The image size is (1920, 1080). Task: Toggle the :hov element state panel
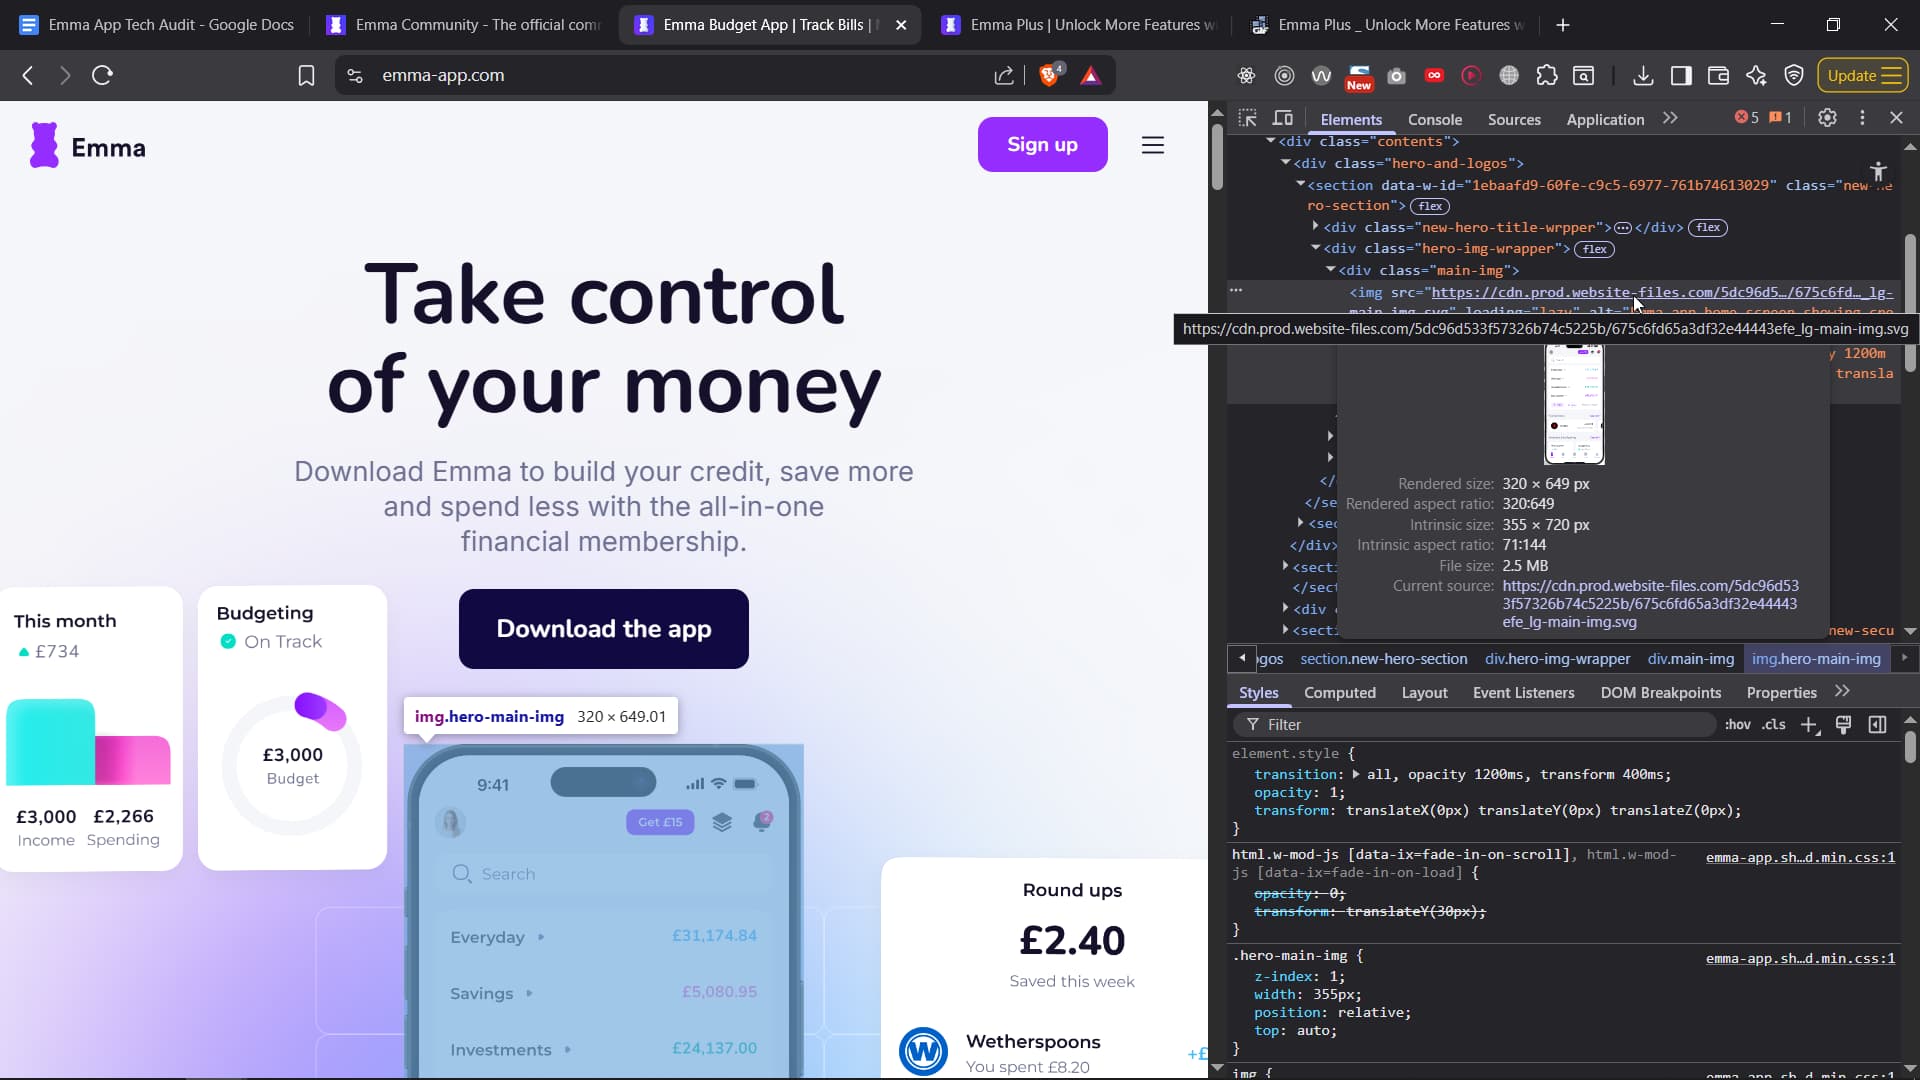pyautogui.click(x=1738, y=725)
